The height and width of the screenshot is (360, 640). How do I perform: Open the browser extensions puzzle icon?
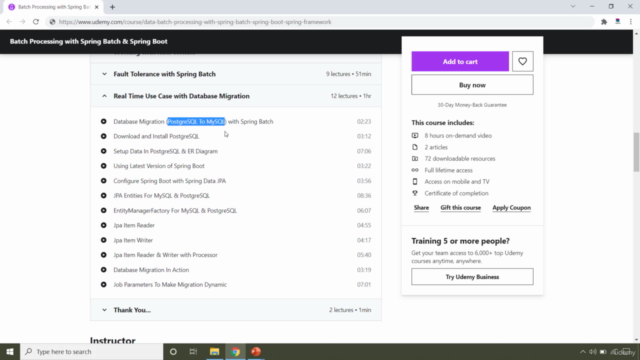604,22
